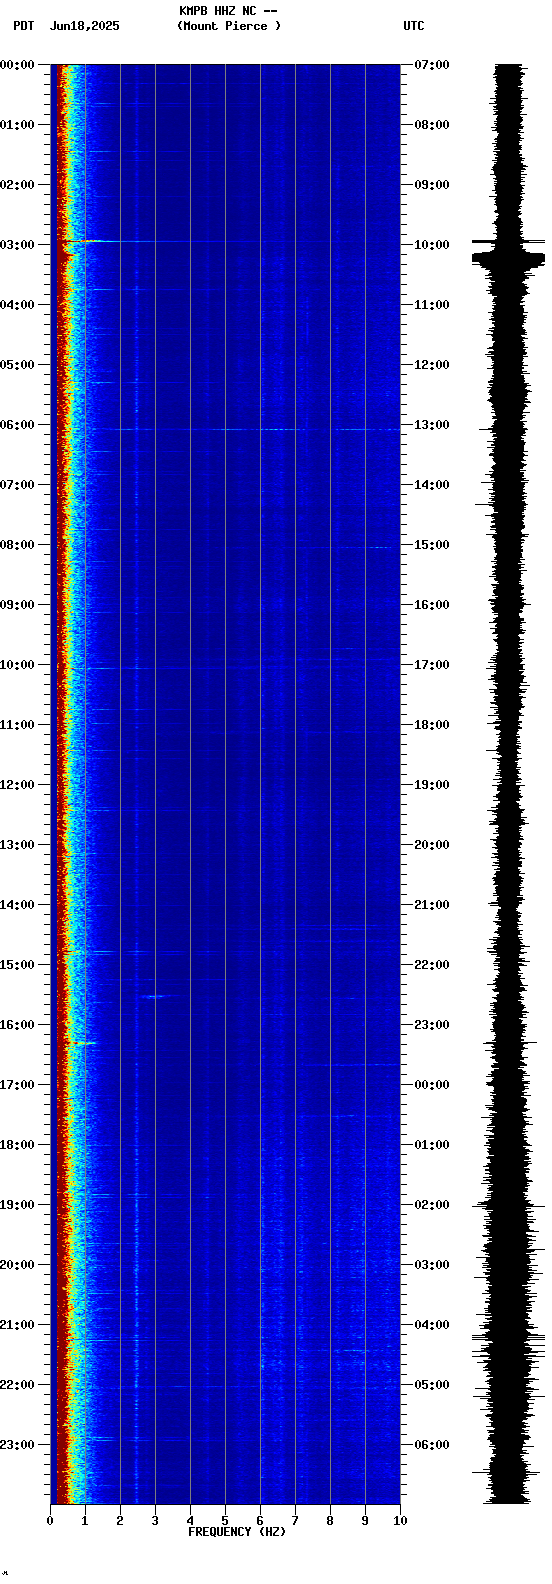Image resolution: width=552 pixels, height=1584 pixels.
Task: Click the 09:00 PDT time label
Action: tap(18, 605)
